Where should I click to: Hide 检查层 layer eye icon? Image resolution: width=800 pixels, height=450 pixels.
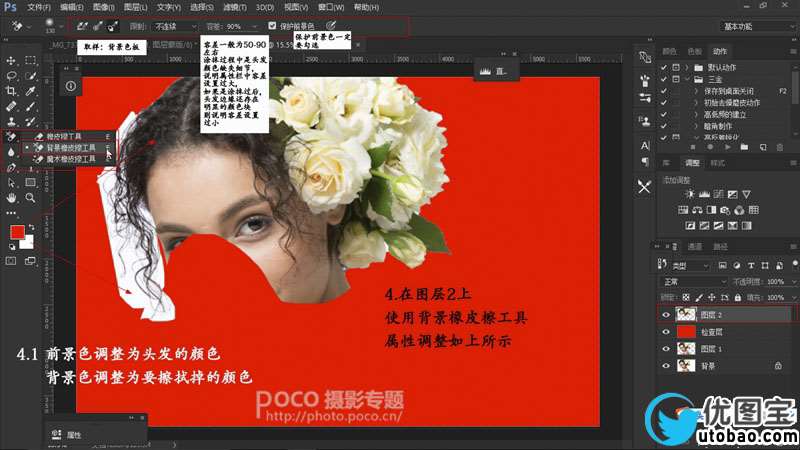point(666,332)
